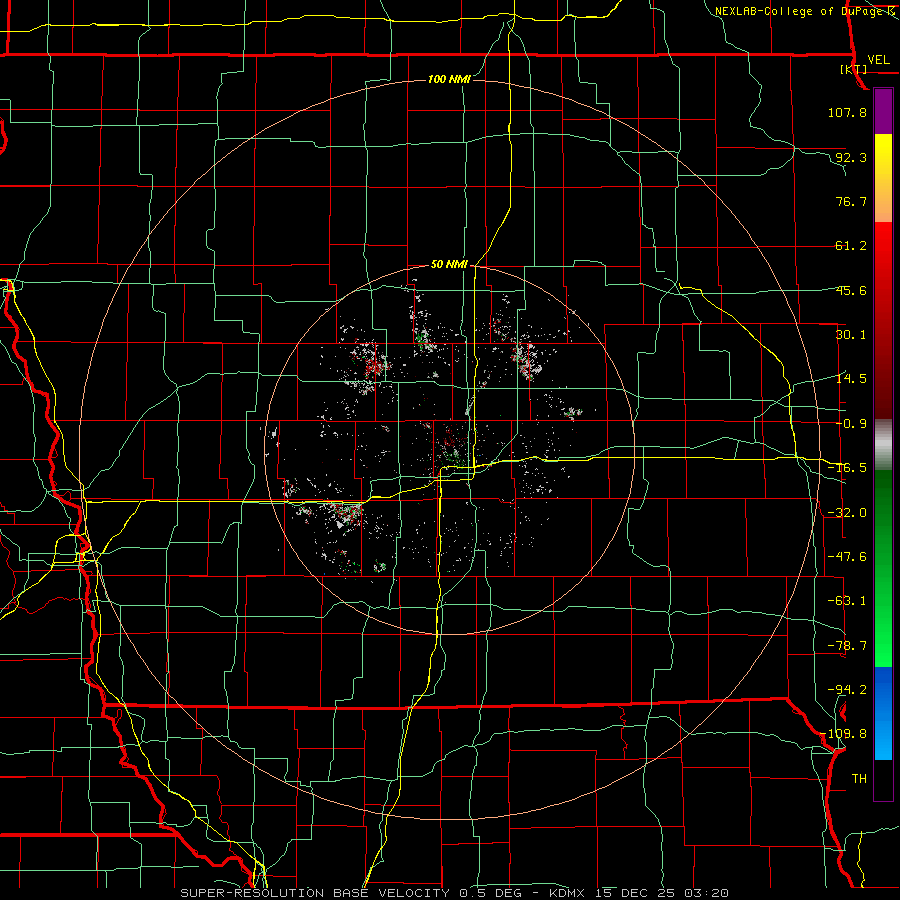Viewport: 900px width, 900px height.
Task: Click the -94.2 velocity scale value
Action: pyautogui.click(x=847, y=689)
